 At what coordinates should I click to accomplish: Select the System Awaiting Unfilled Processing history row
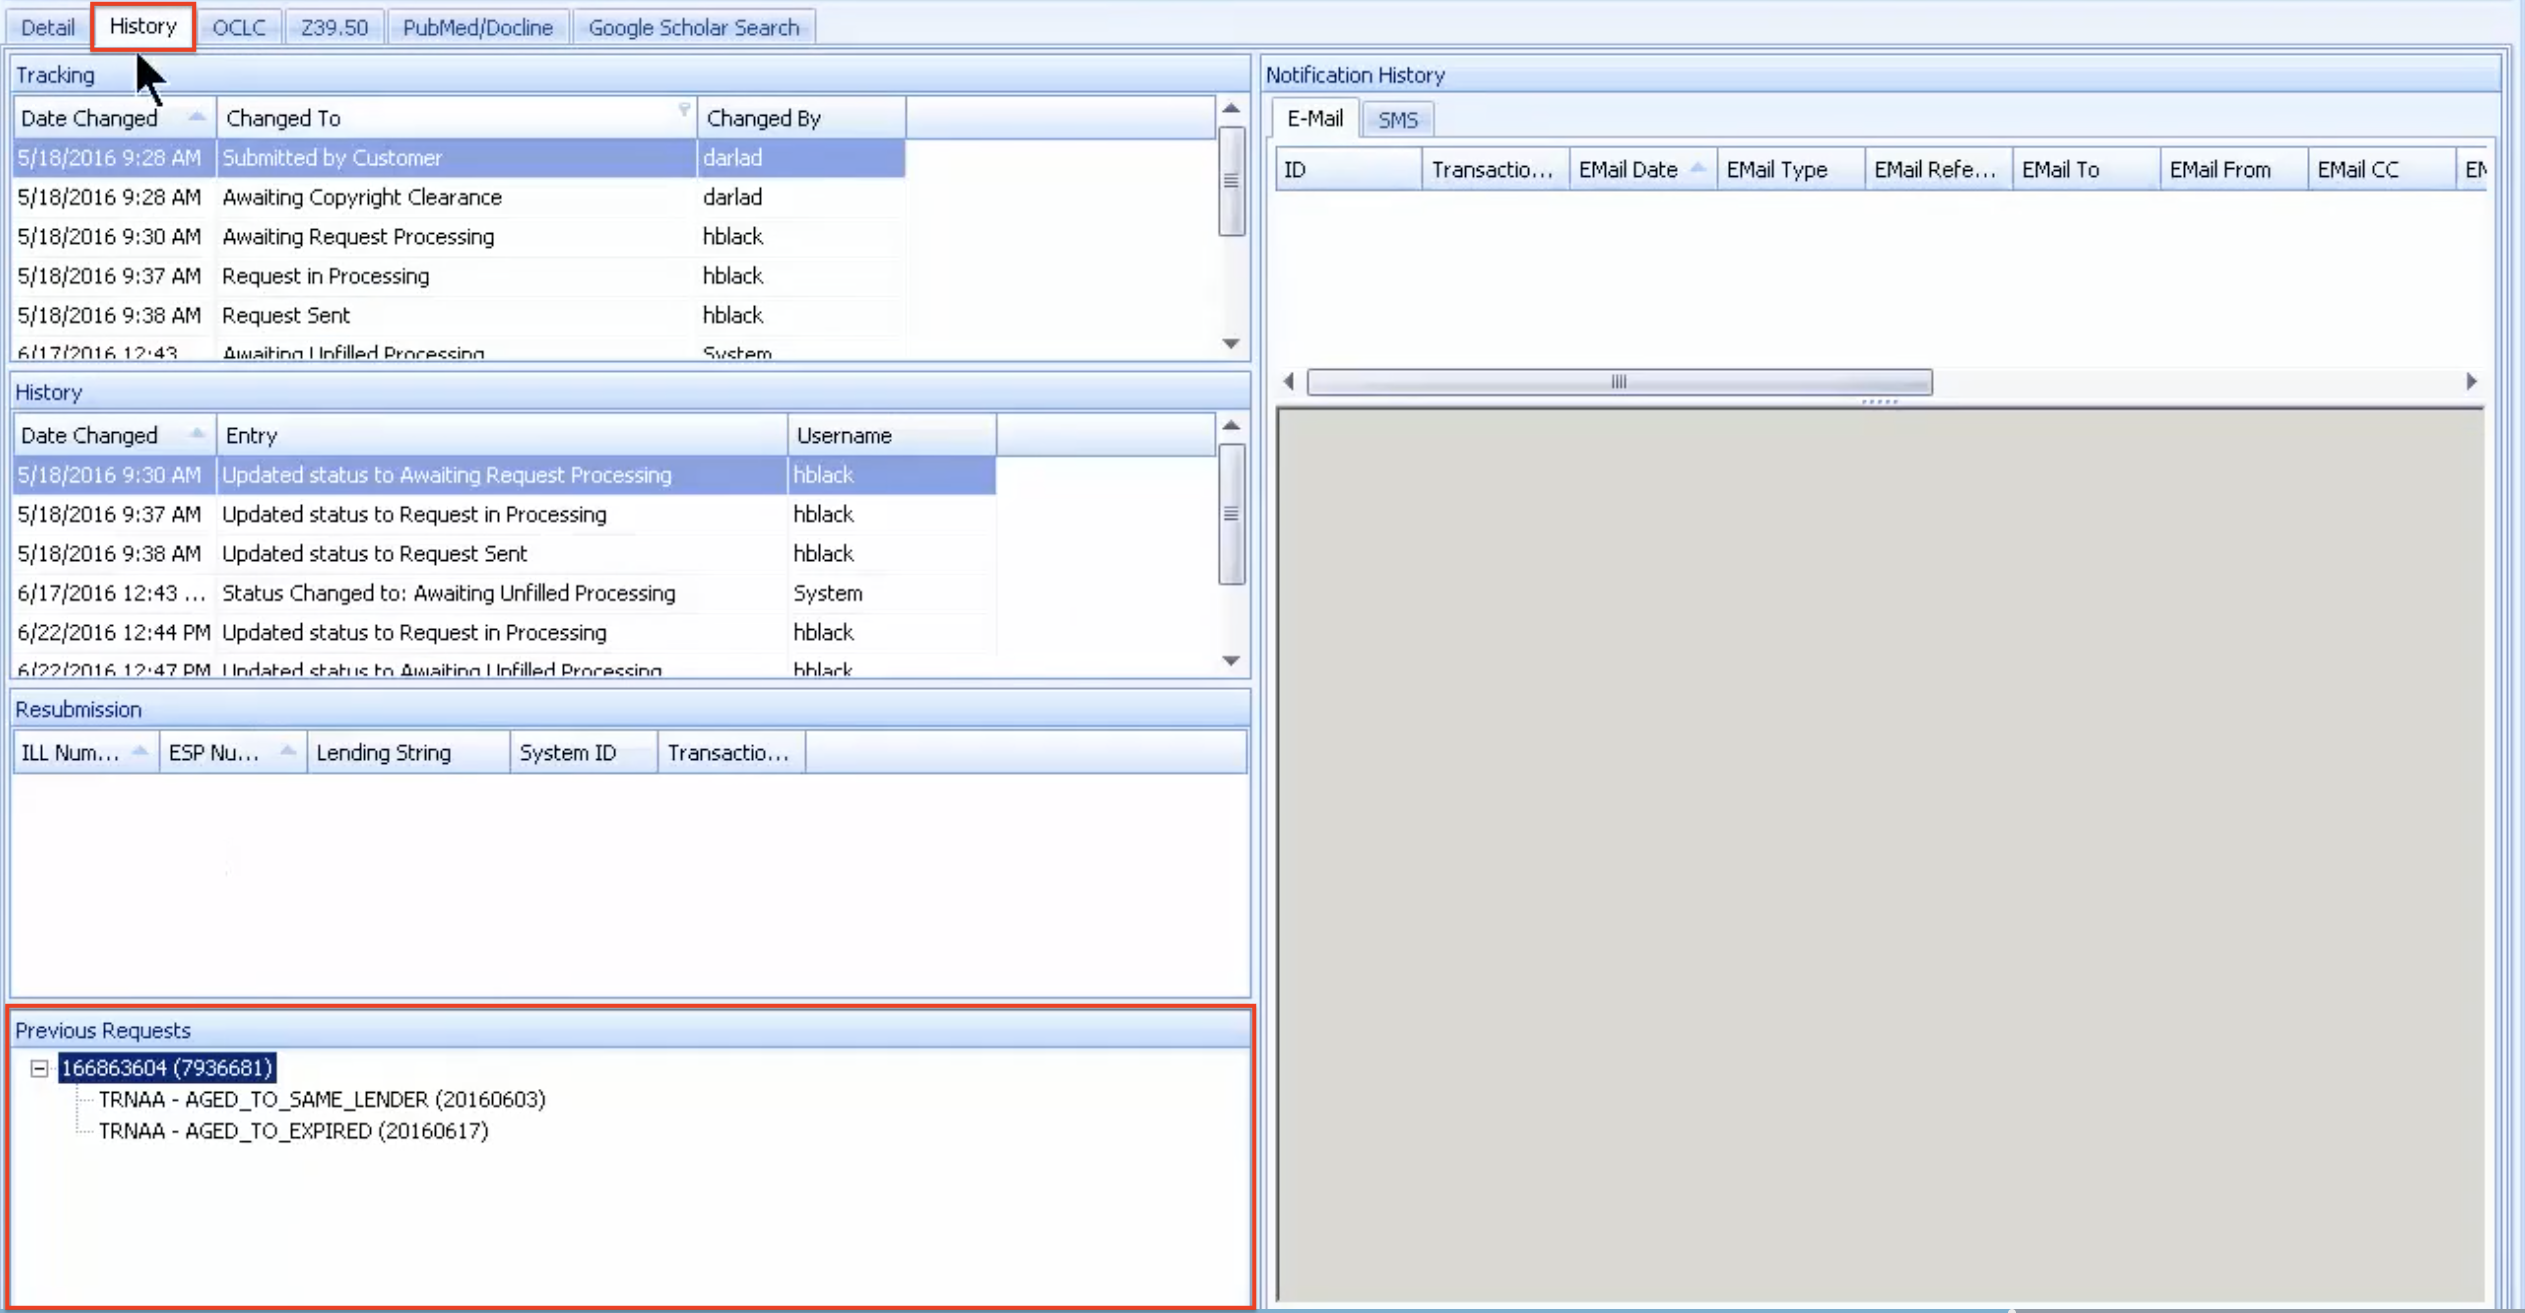coord(448,593)
